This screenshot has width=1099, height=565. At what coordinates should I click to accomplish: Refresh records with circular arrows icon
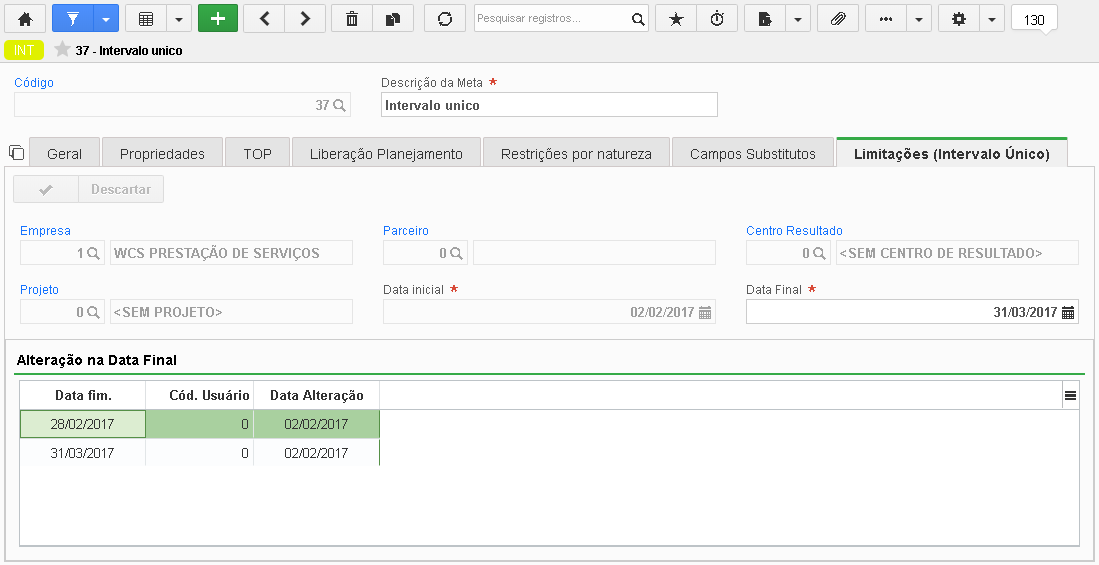click(x=445, y=19)
